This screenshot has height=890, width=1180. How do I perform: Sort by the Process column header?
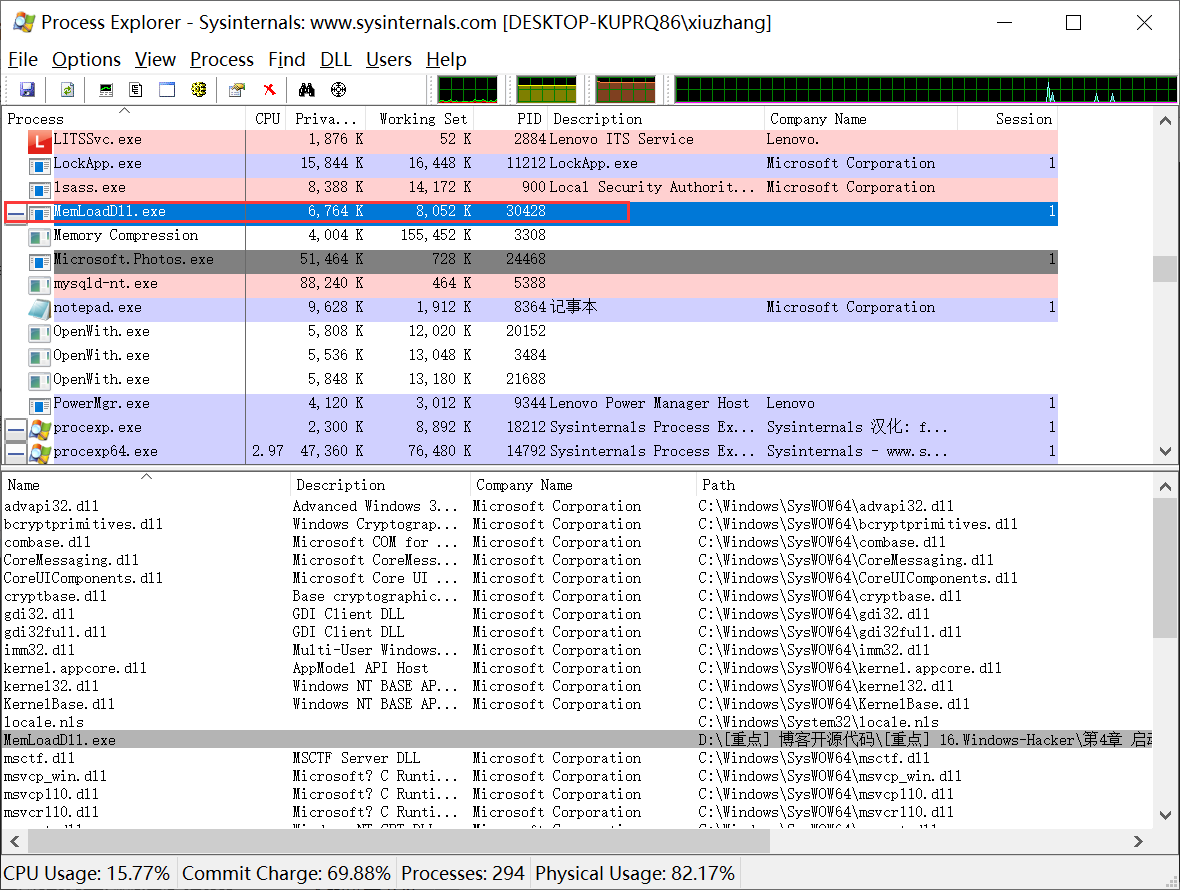tap(124, 119)
